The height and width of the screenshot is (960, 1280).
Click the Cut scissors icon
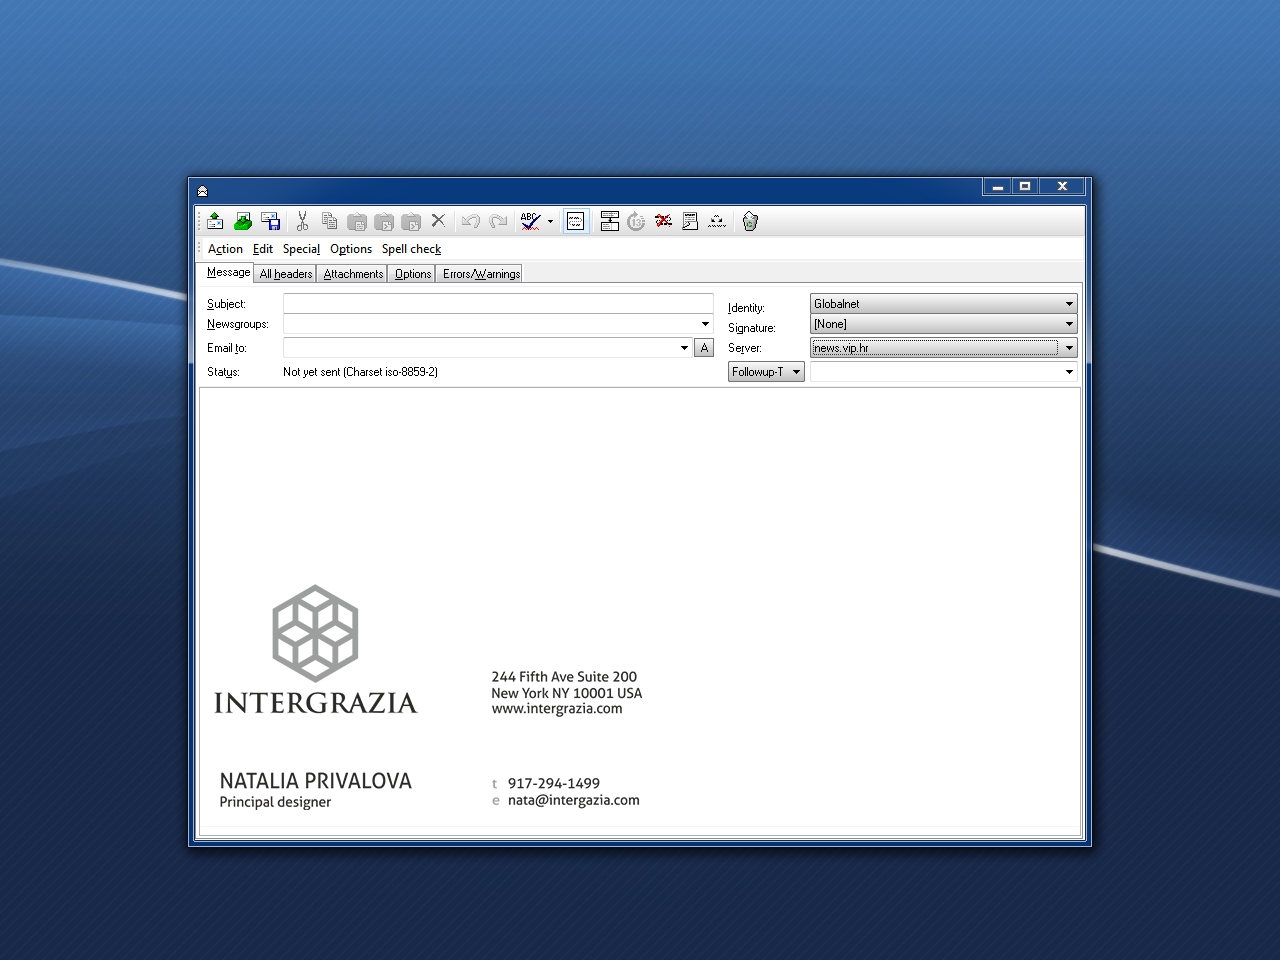coord(302,221)
